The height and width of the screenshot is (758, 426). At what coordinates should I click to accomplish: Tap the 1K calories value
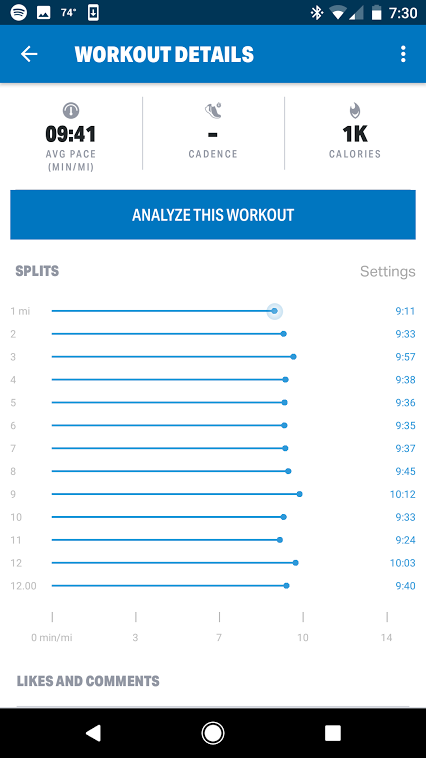tap(355, 134)
